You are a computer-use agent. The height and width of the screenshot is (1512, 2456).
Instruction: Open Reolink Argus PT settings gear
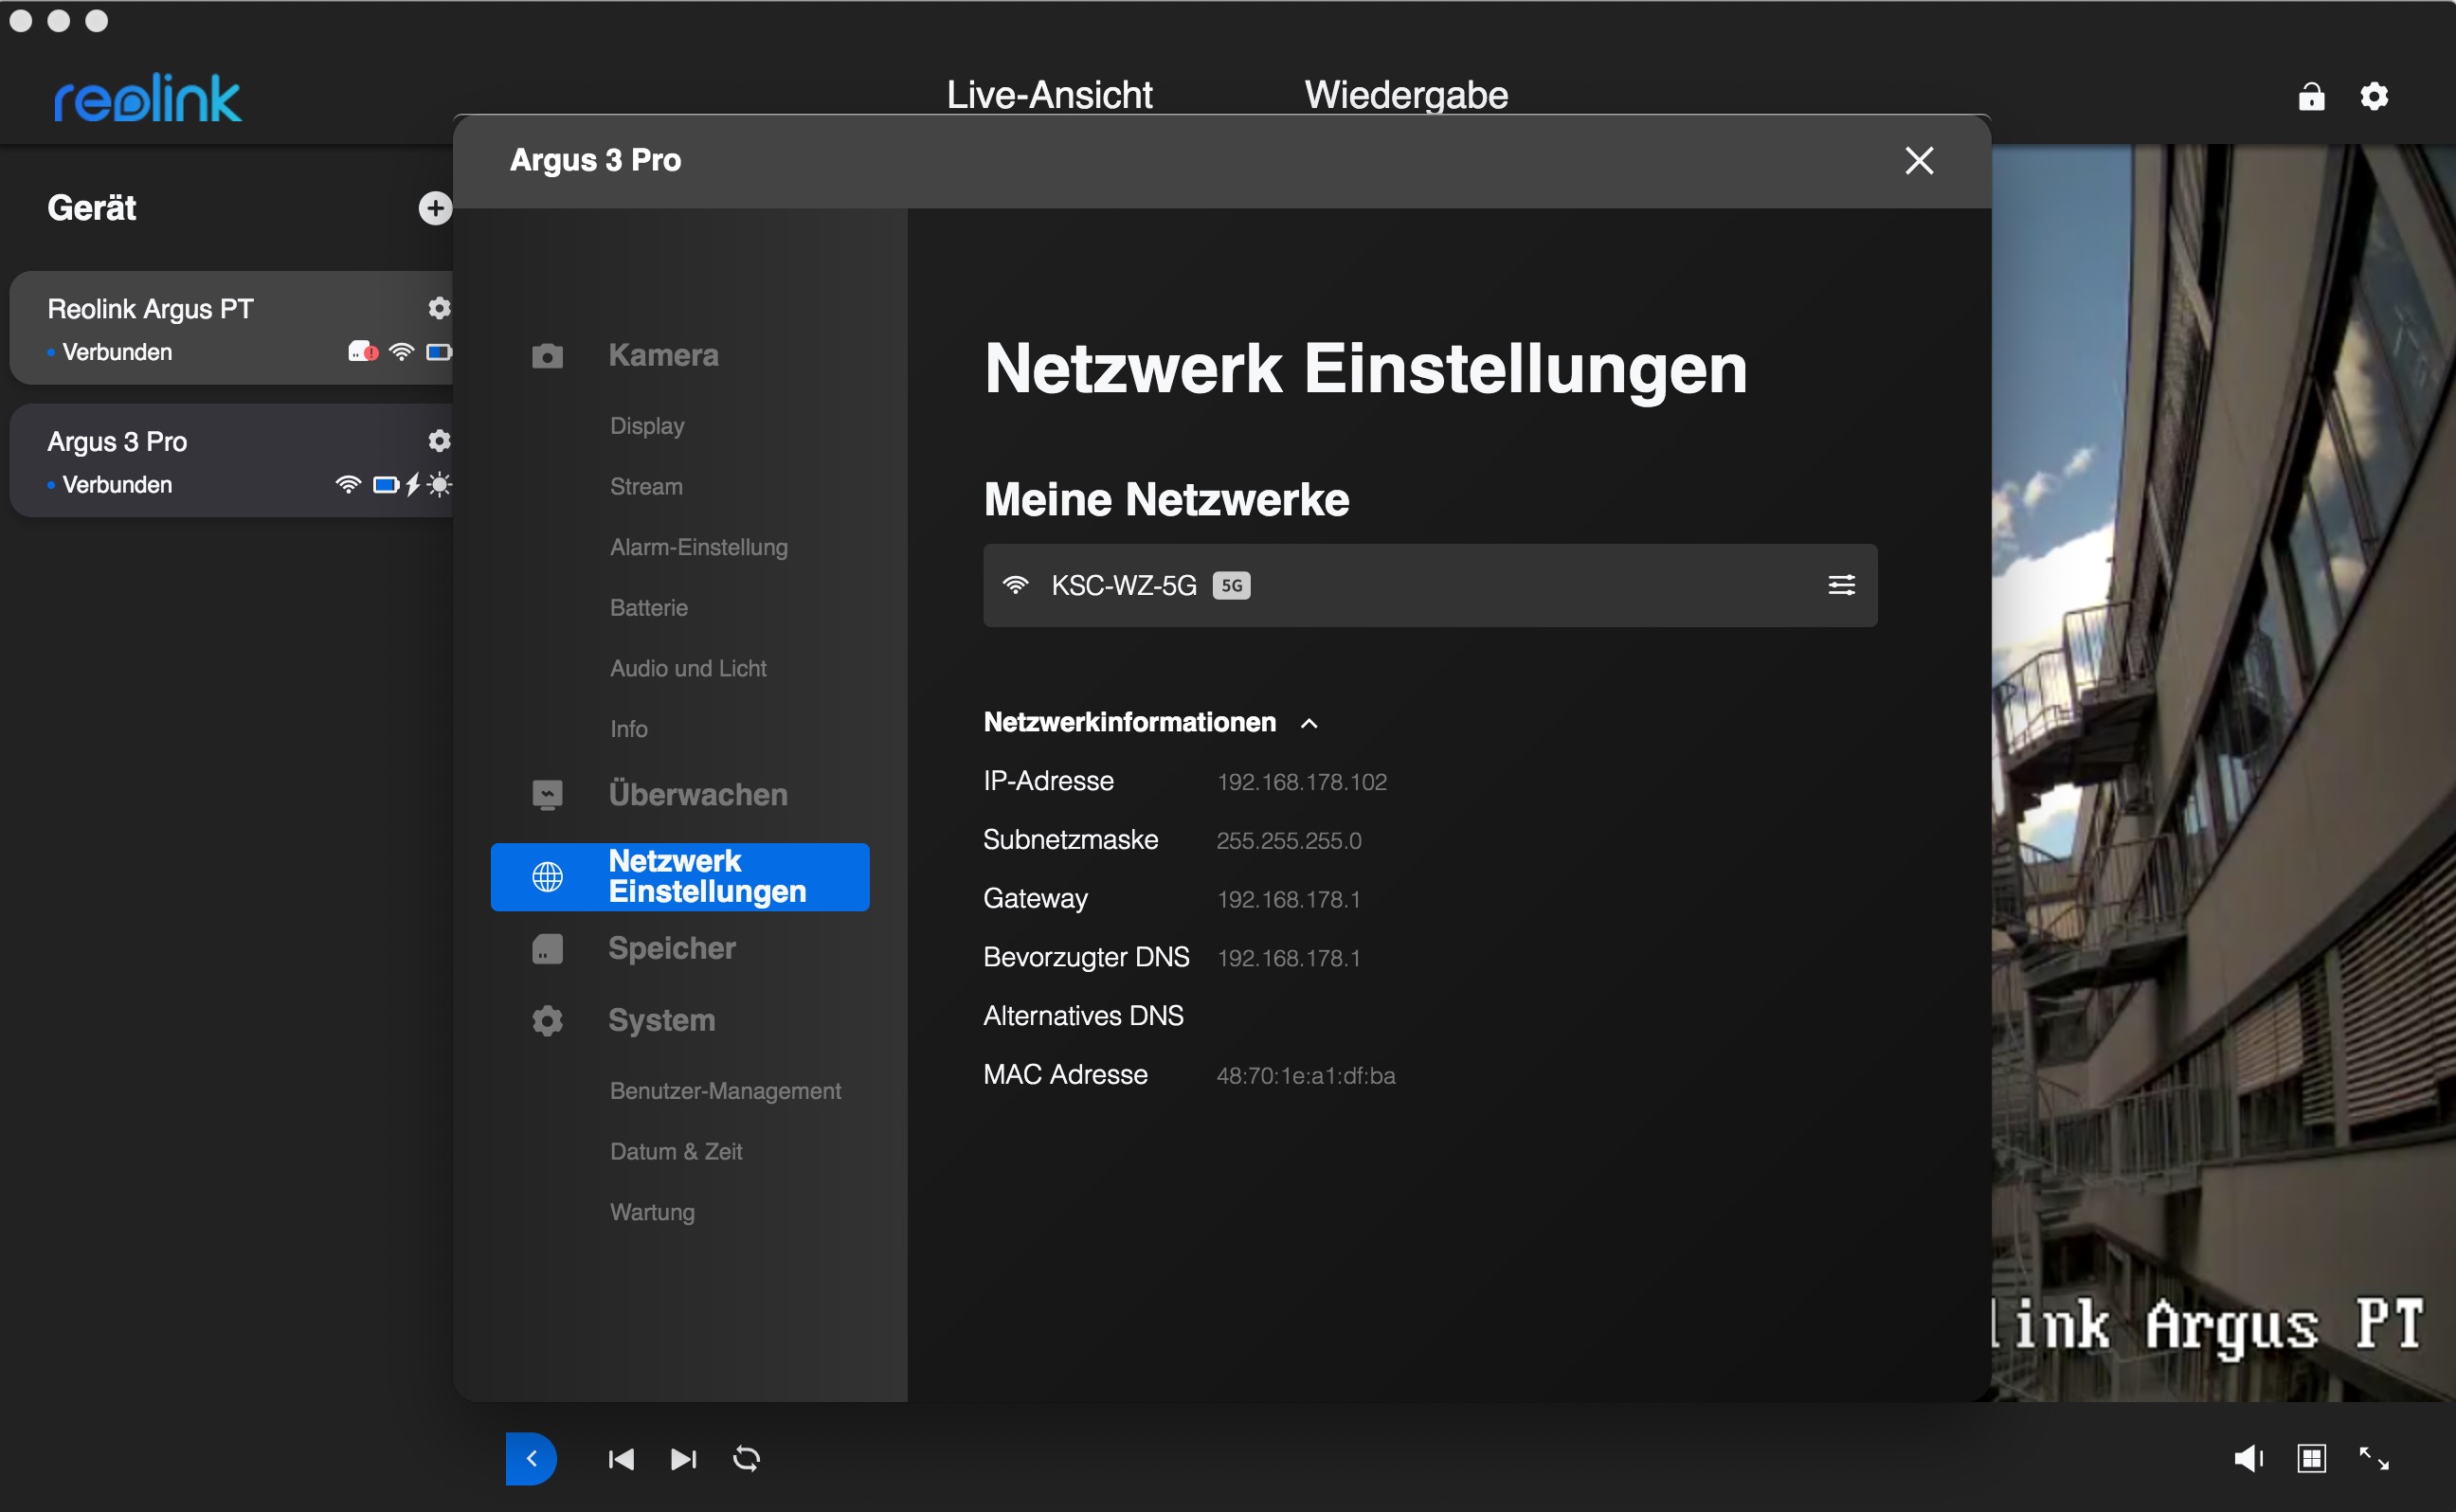pos(438,308)
